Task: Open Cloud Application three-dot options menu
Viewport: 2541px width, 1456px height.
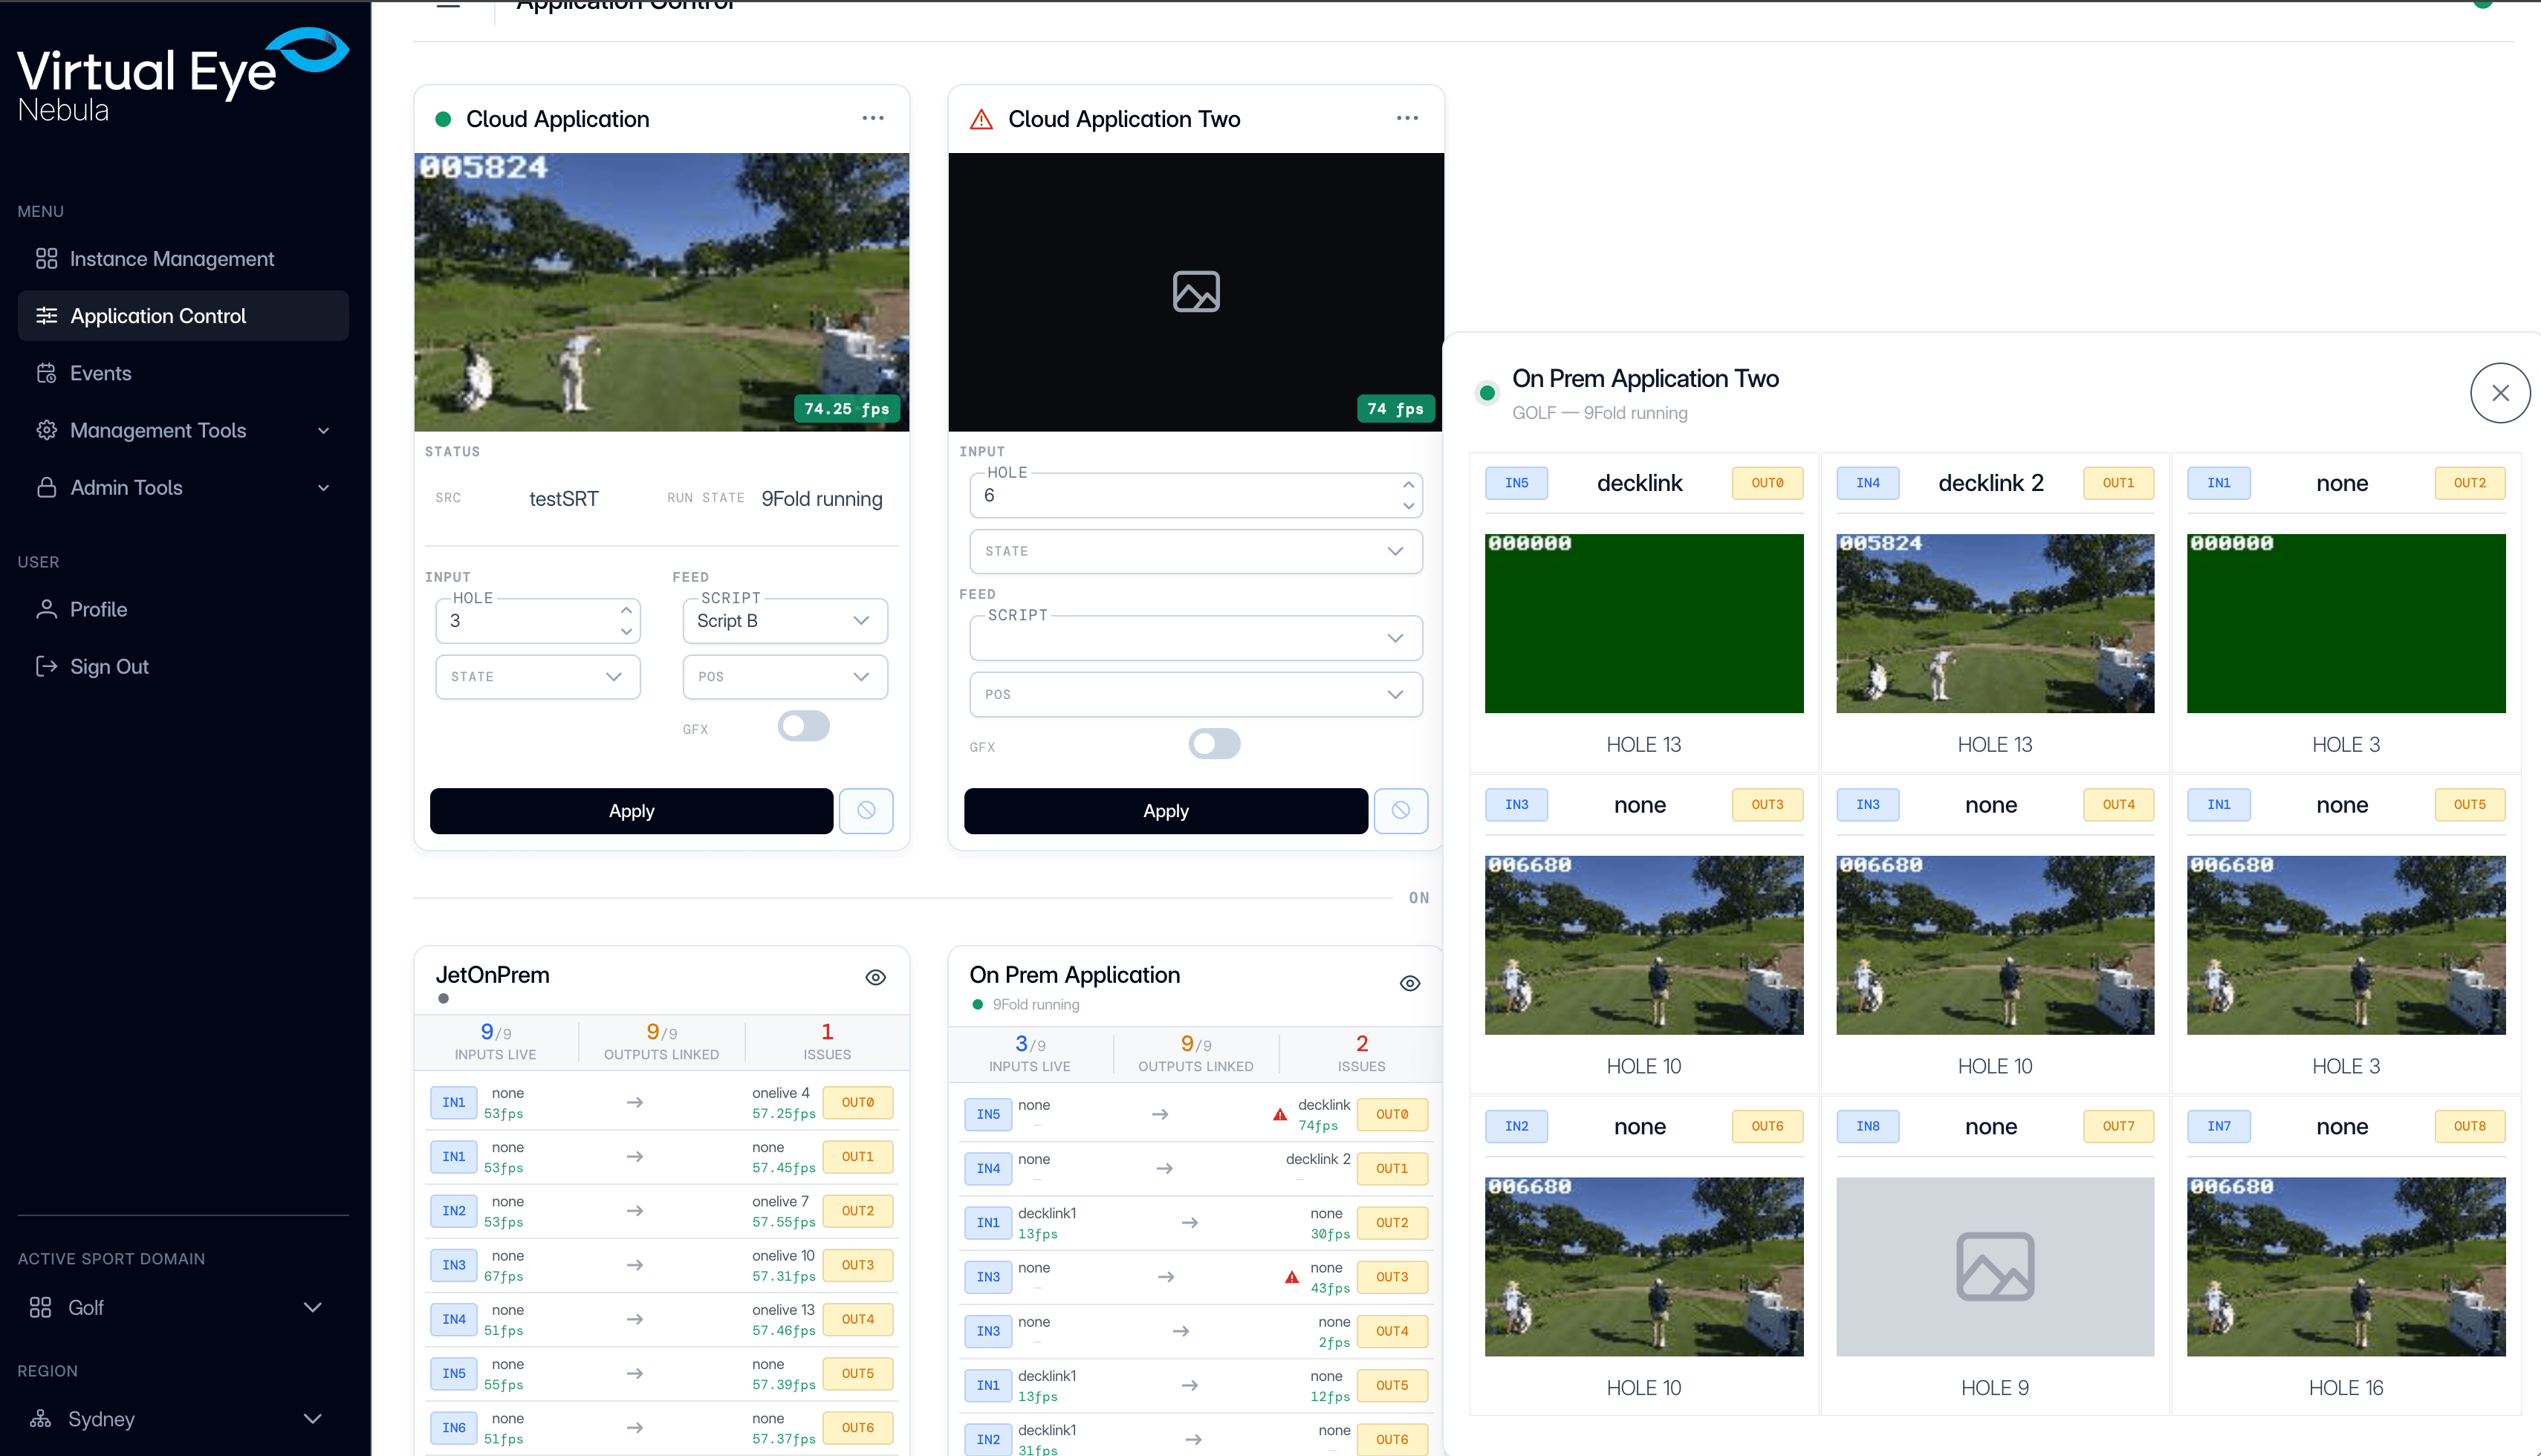Action: coord(873,118)
